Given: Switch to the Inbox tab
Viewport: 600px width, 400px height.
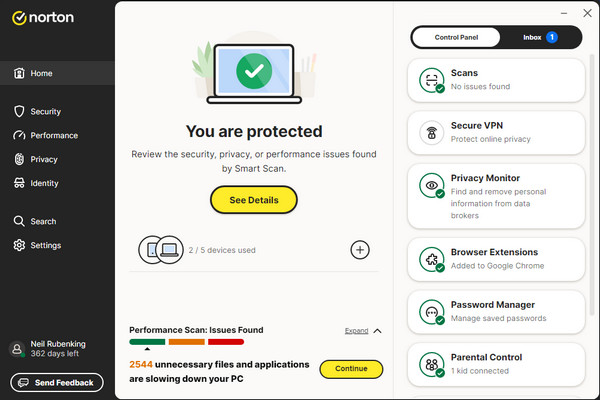Looking at the screenshot, I should click(x=539, y=37).
